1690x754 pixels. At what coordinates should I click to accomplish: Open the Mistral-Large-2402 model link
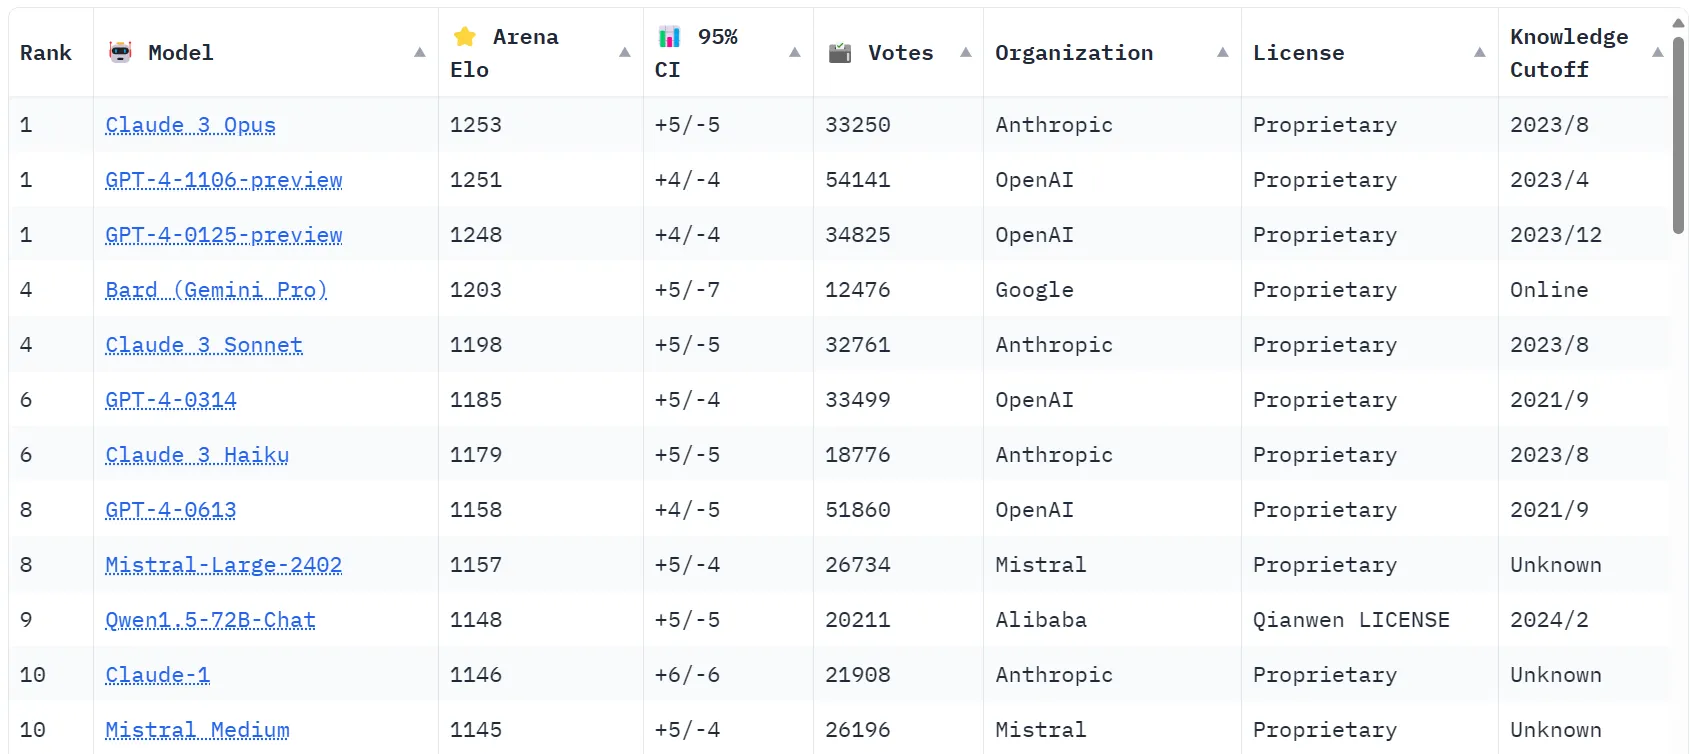pyautogui.click(x=223, y=564)
